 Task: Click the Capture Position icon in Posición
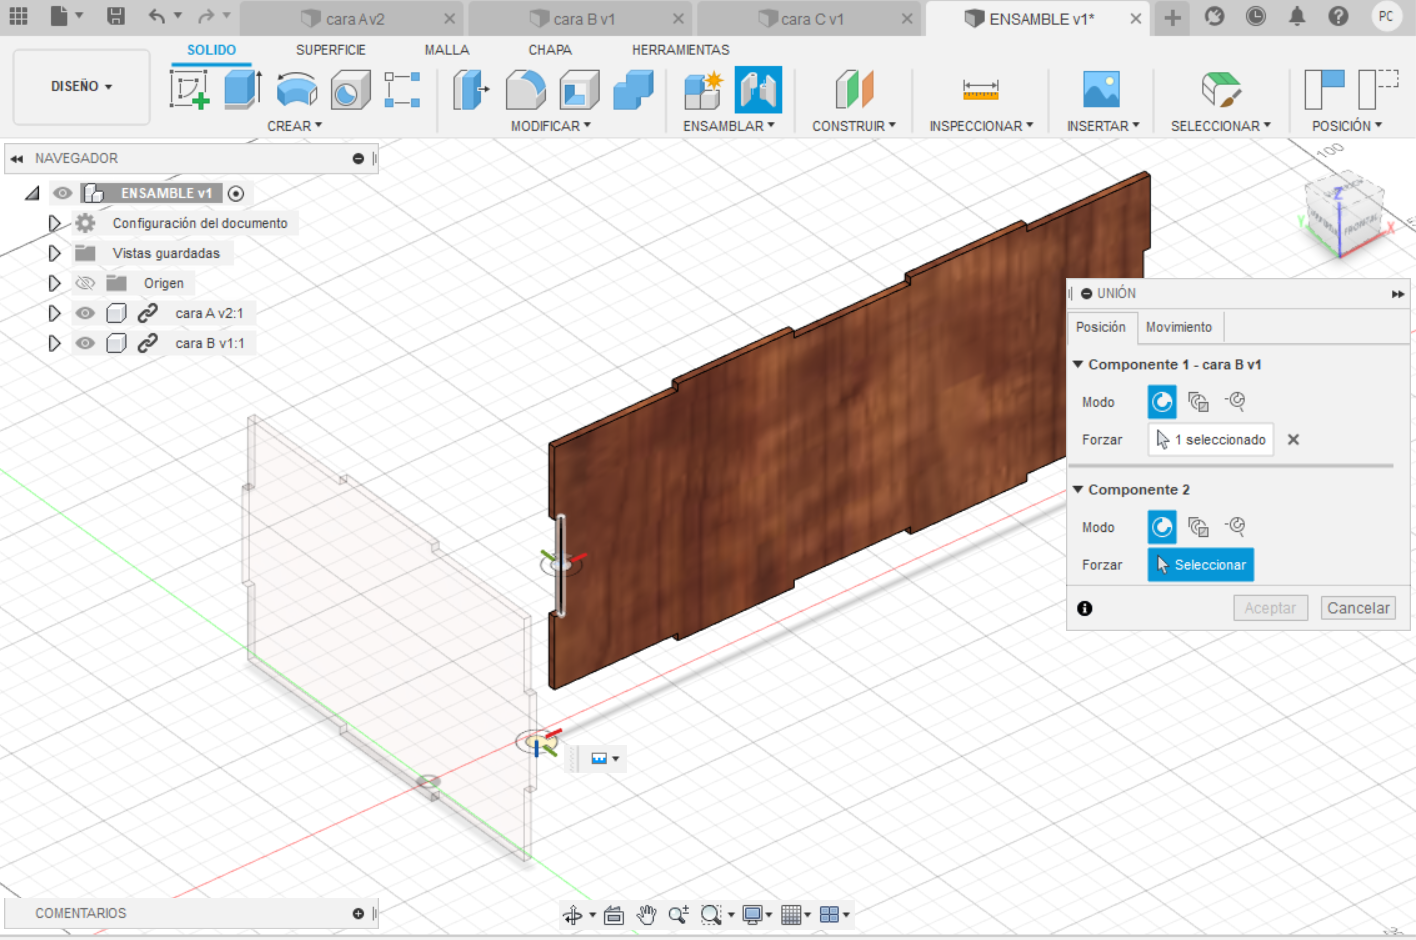[x=1325, y=89]
